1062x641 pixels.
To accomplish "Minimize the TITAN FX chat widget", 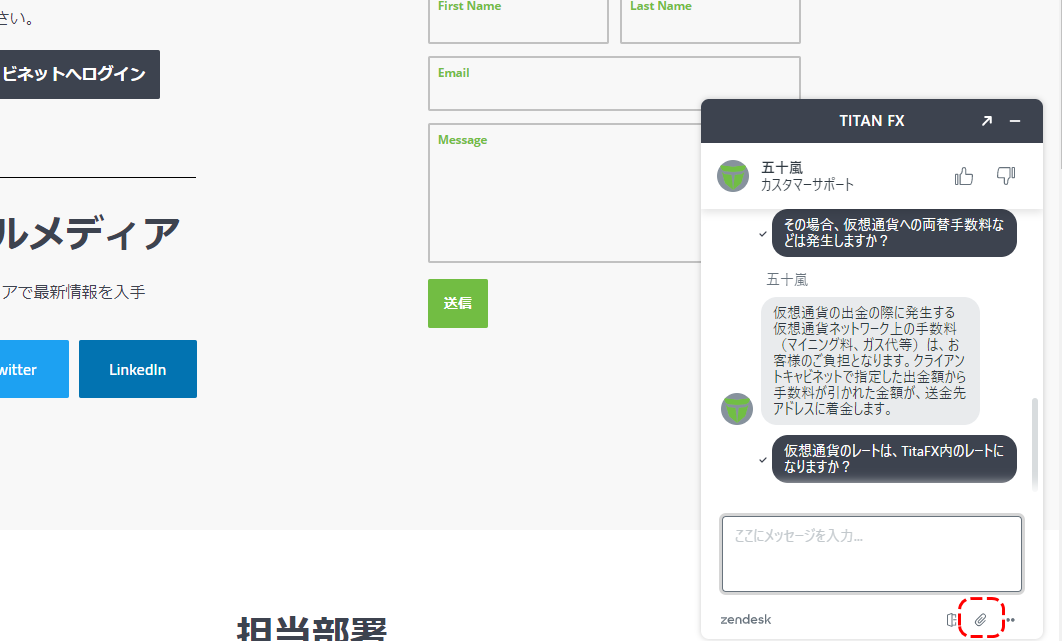I will pos(1015,121).
